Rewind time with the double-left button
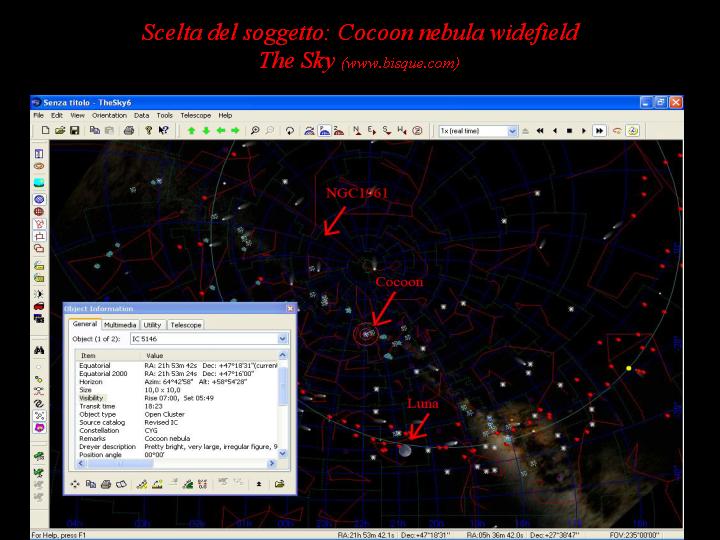720x540 pixels. click(540, 131)
